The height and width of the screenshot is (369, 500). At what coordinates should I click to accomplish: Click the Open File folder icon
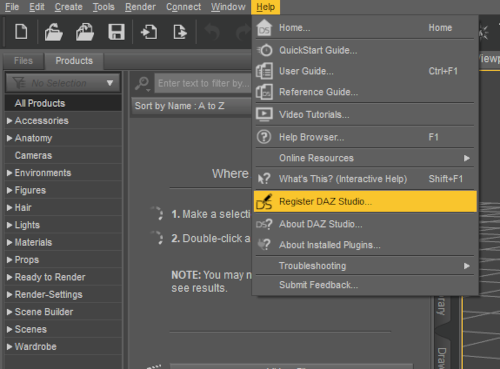(53, 32)
